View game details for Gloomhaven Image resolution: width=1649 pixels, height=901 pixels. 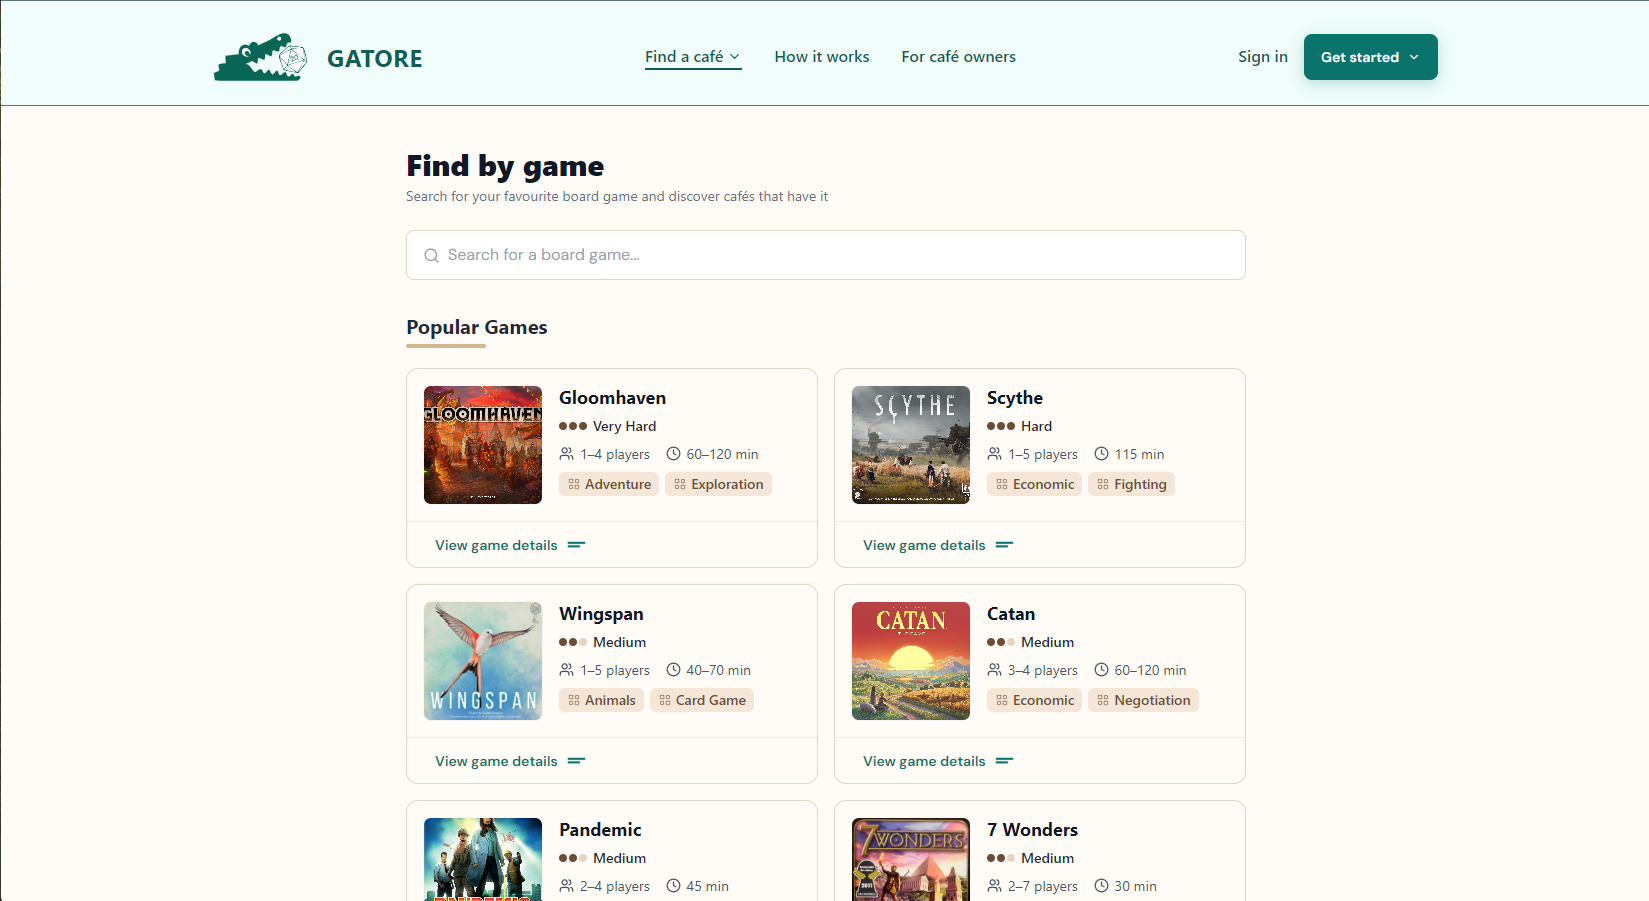[x=510, y=545]
